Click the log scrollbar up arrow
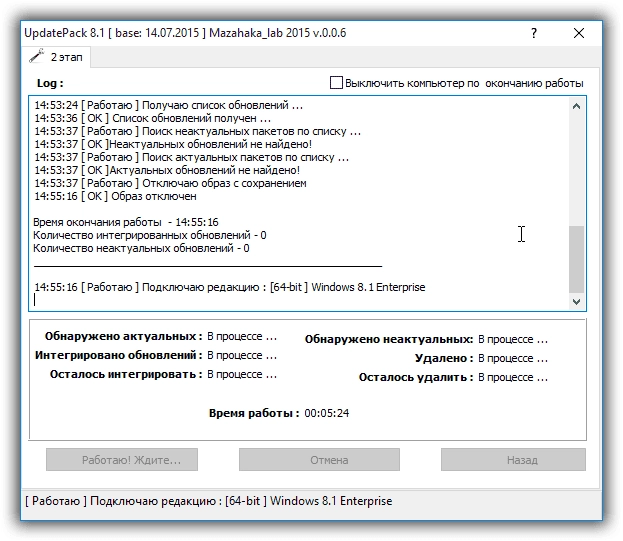This screenshot has width=623, height=541. (x=577, y=106)
